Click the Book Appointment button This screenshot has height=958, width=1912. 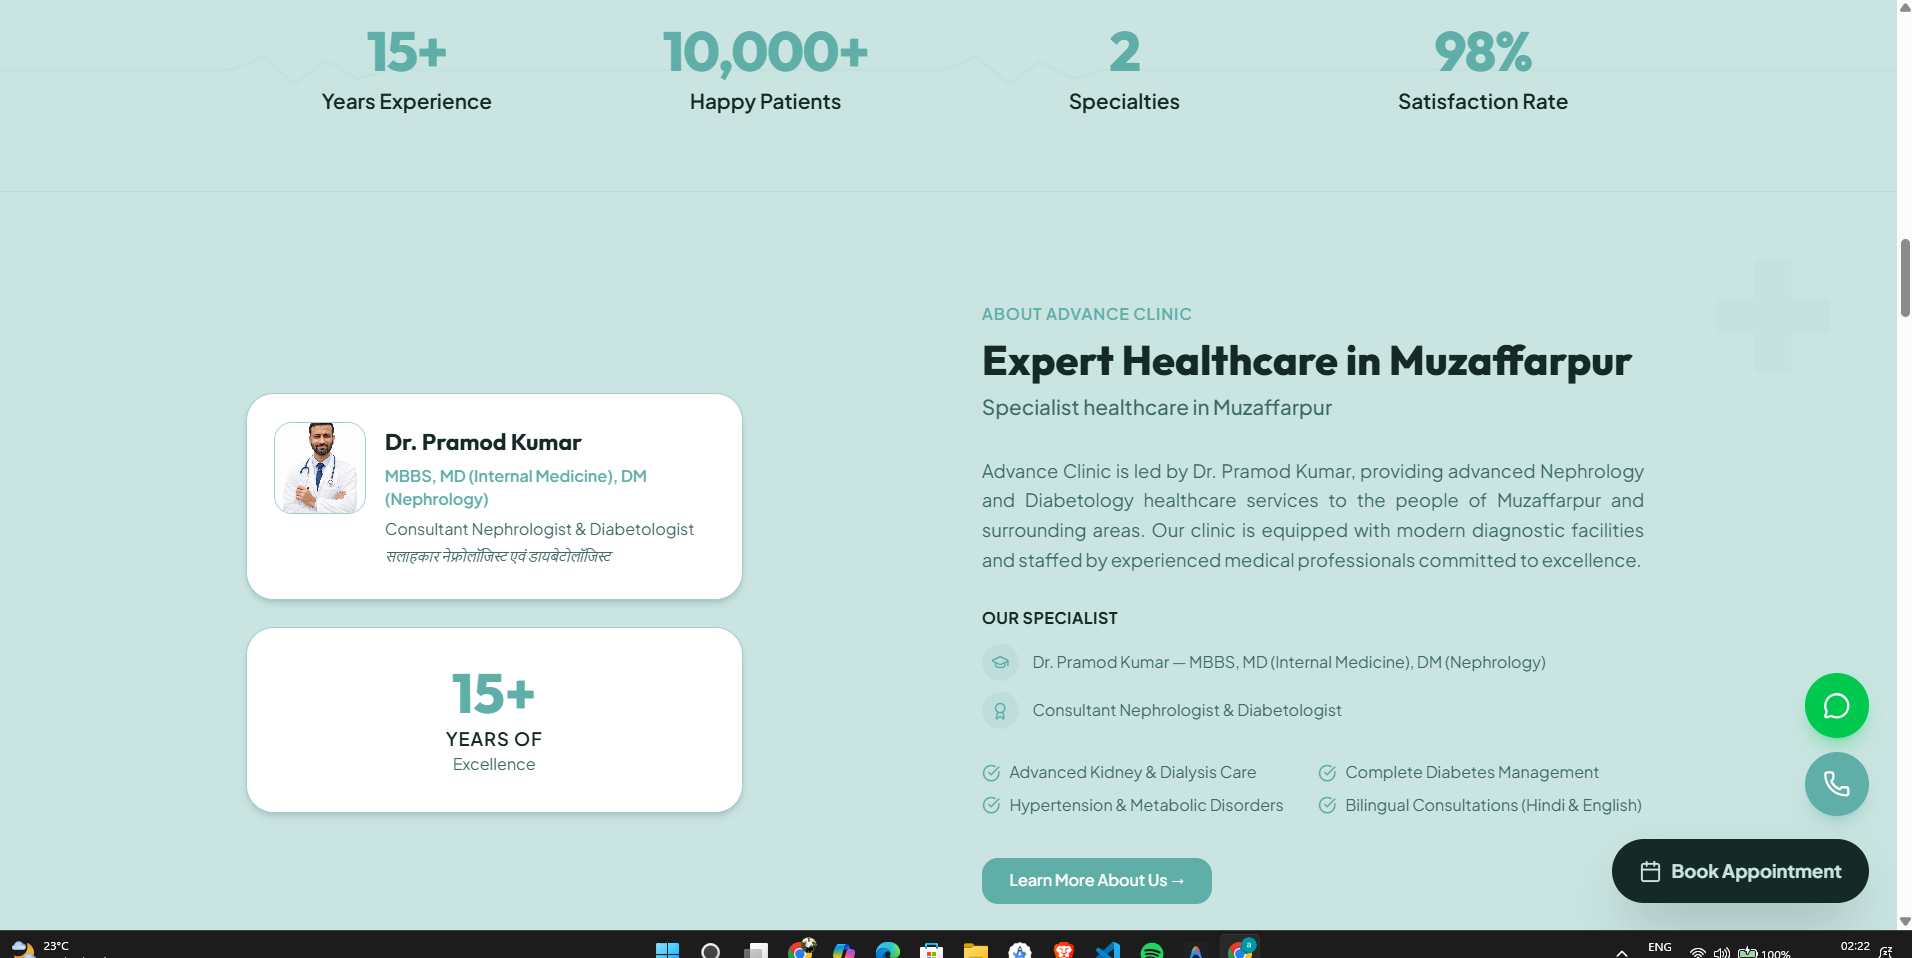pos(1740,871)
